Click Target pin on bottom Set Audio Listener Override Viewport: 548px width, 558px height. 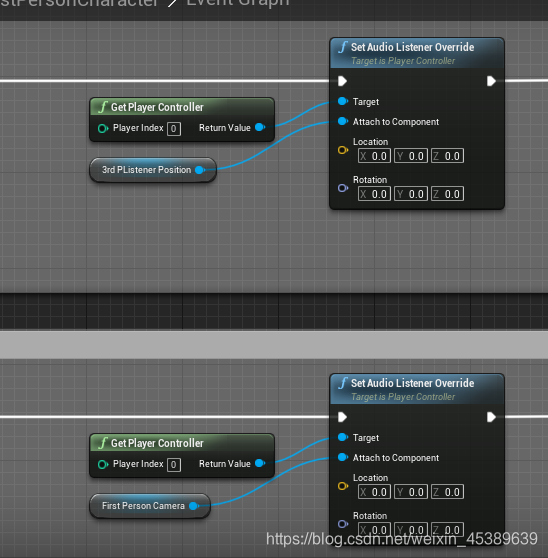(x=343, y=437)
